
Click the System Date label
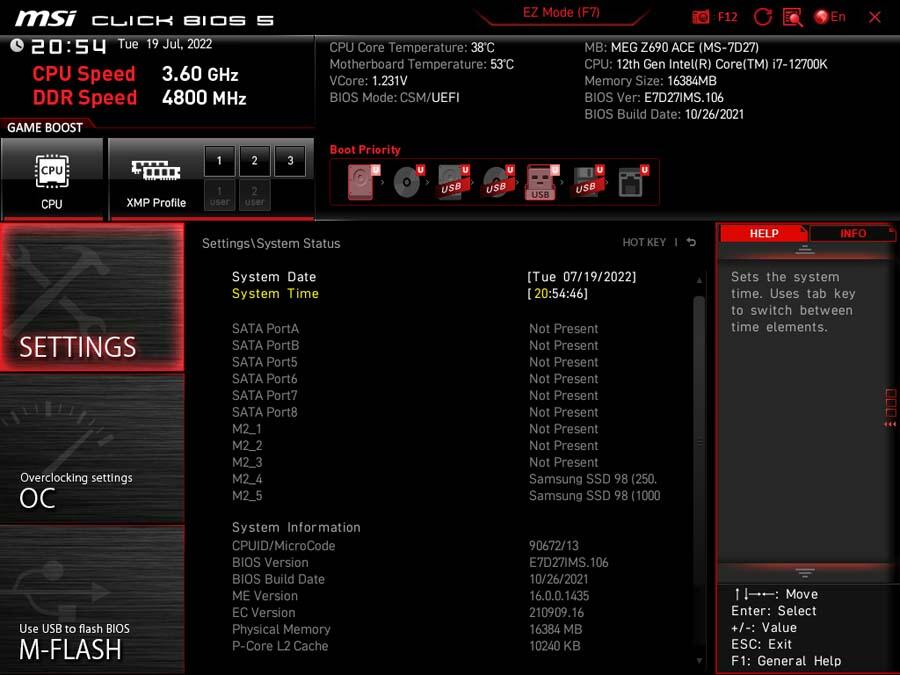[x=274, y=277]
